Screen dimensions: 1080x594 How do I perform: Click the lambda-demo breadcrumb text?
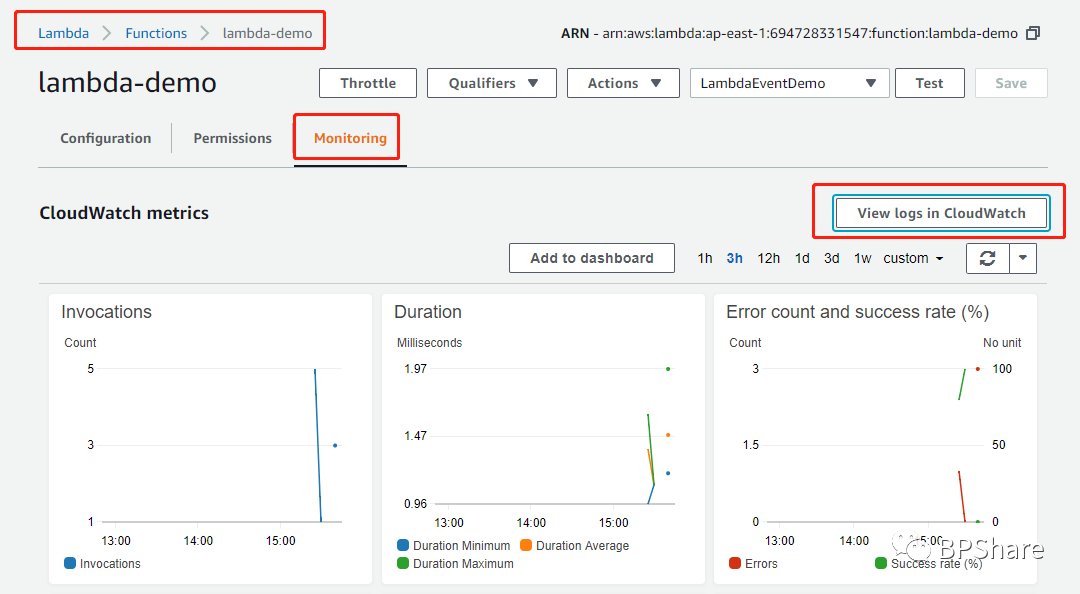pos(267,33)
